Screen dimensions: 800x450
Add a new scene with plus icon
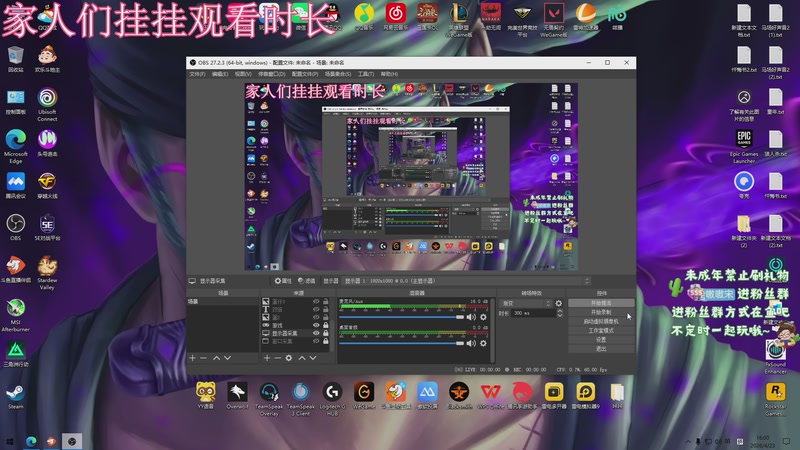tap(192, 358)
